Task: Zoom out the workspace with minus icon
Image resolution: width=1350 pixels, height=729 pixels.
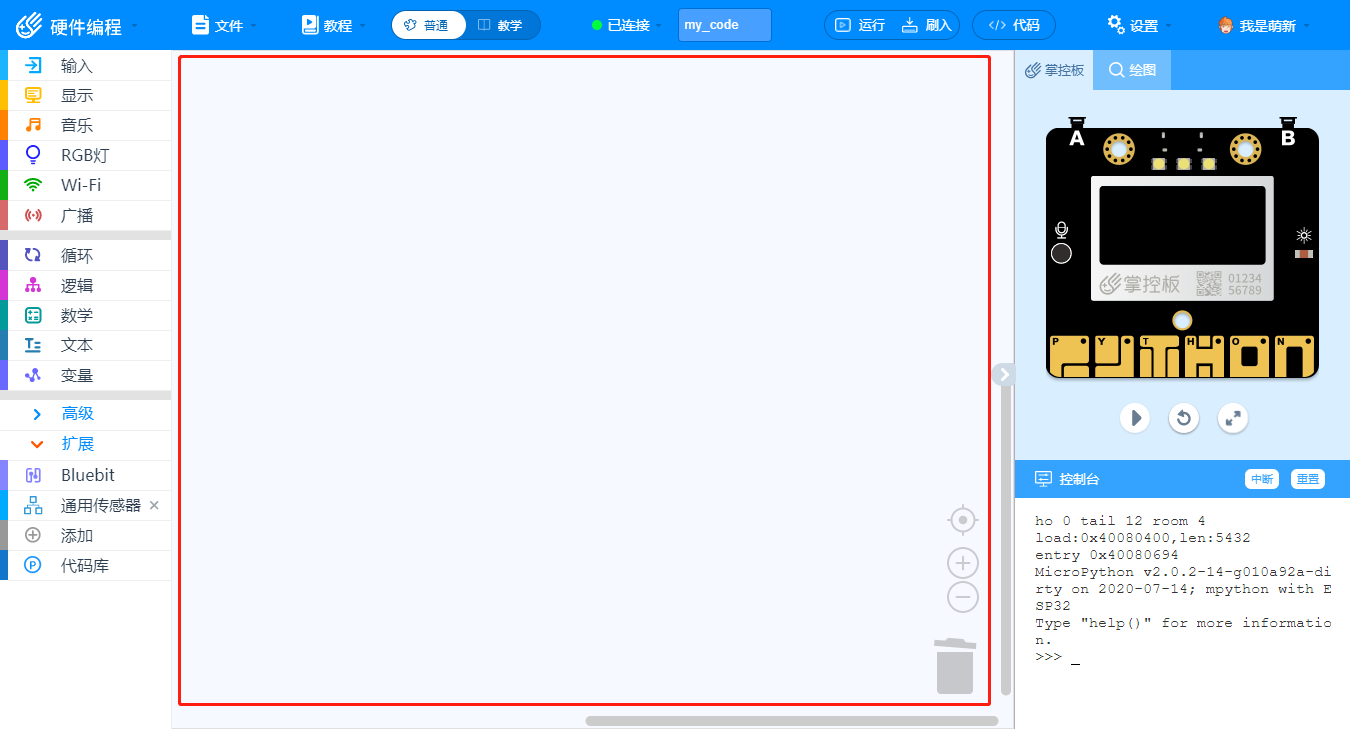Action: (x=963, y=598)
